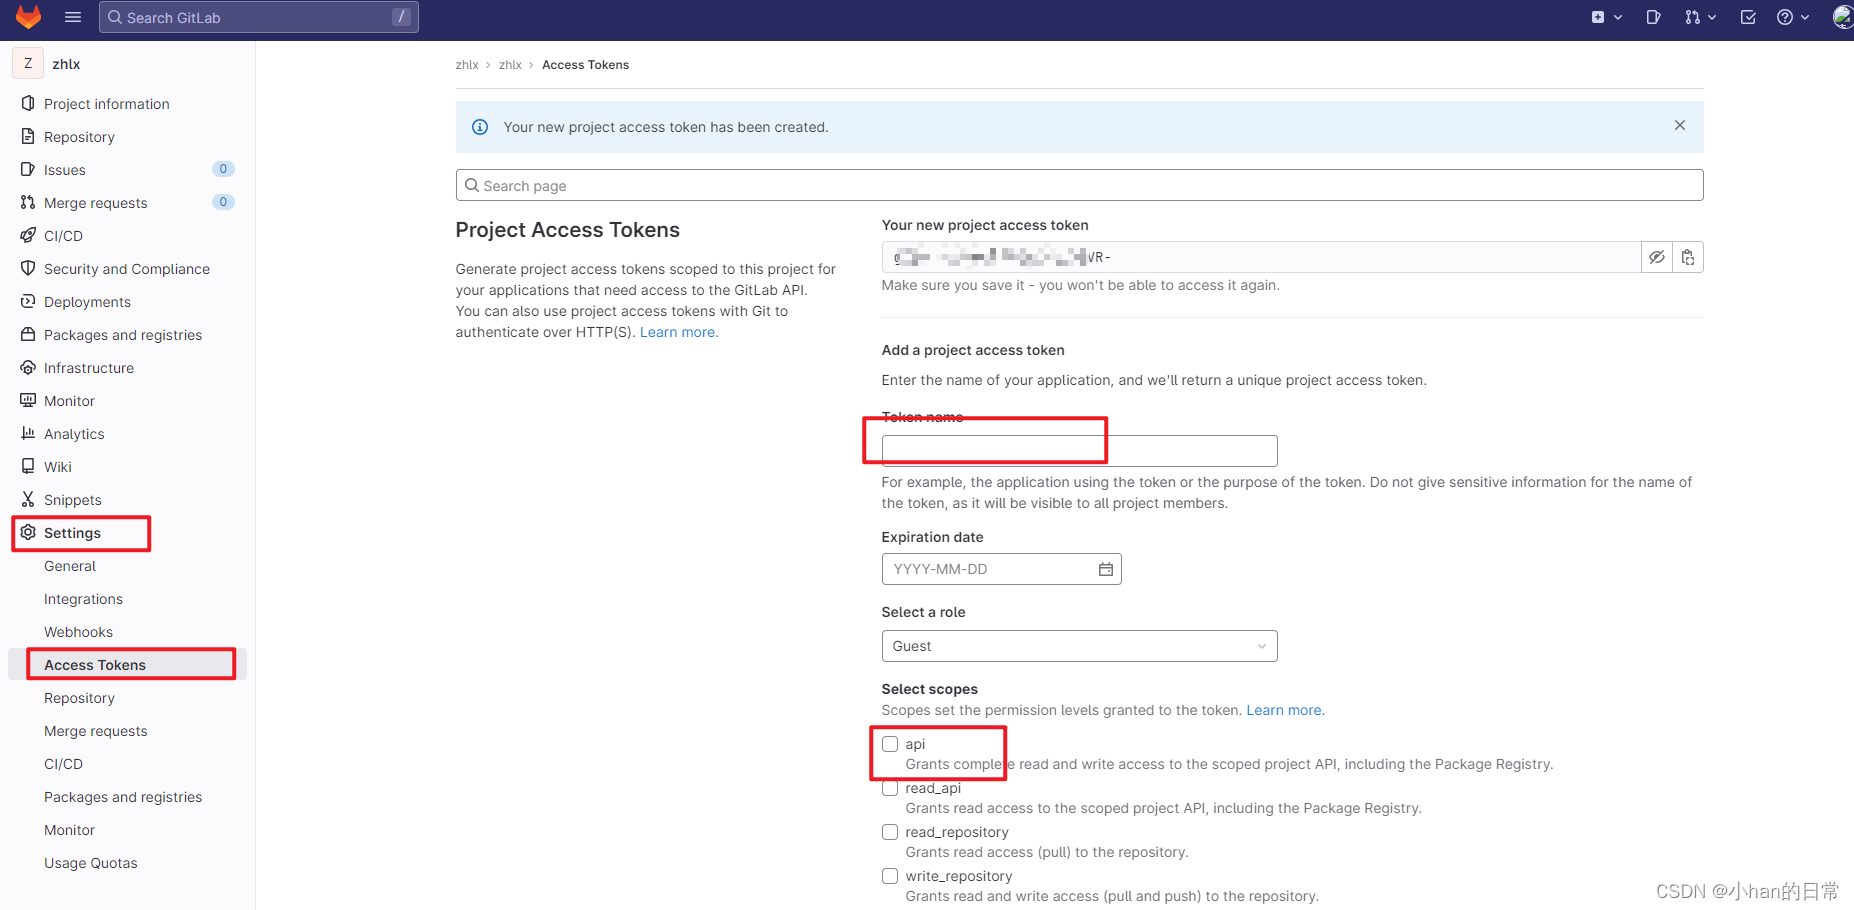Click the Infrastructure sidebar icon

point(28,367)
